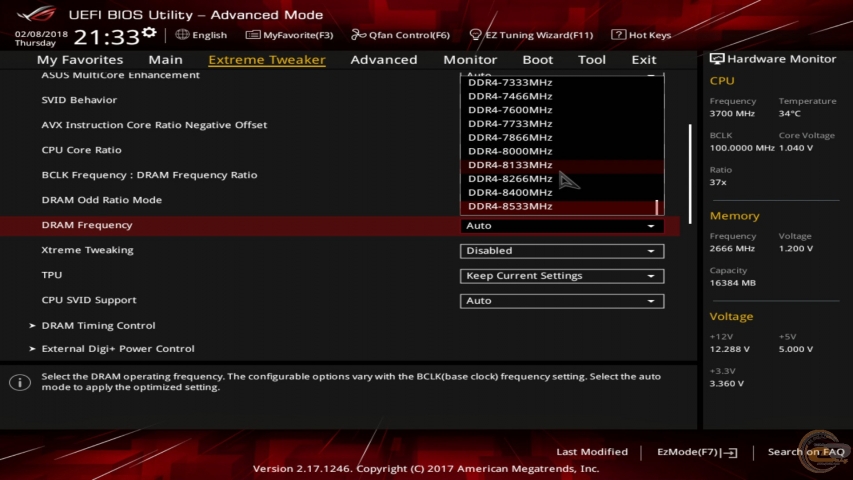Screen dimensions: 853x480
Task: Open the TPU Keep Current Settings dropdown
Action: point(561,276)
